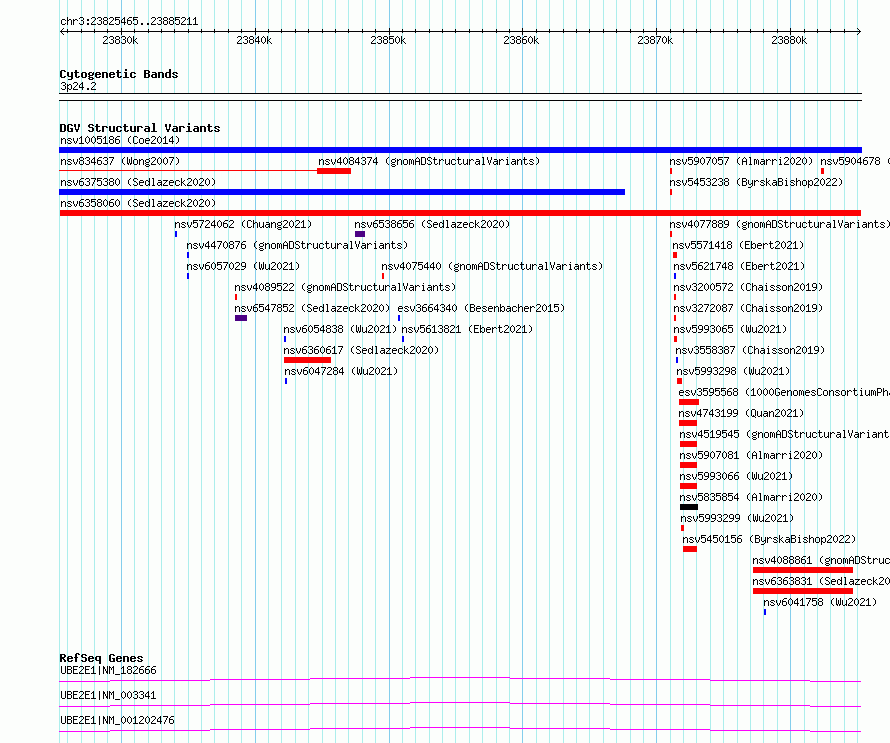
Task: Select the red bar under esv3595568
Action: click(x=689, y=402)
